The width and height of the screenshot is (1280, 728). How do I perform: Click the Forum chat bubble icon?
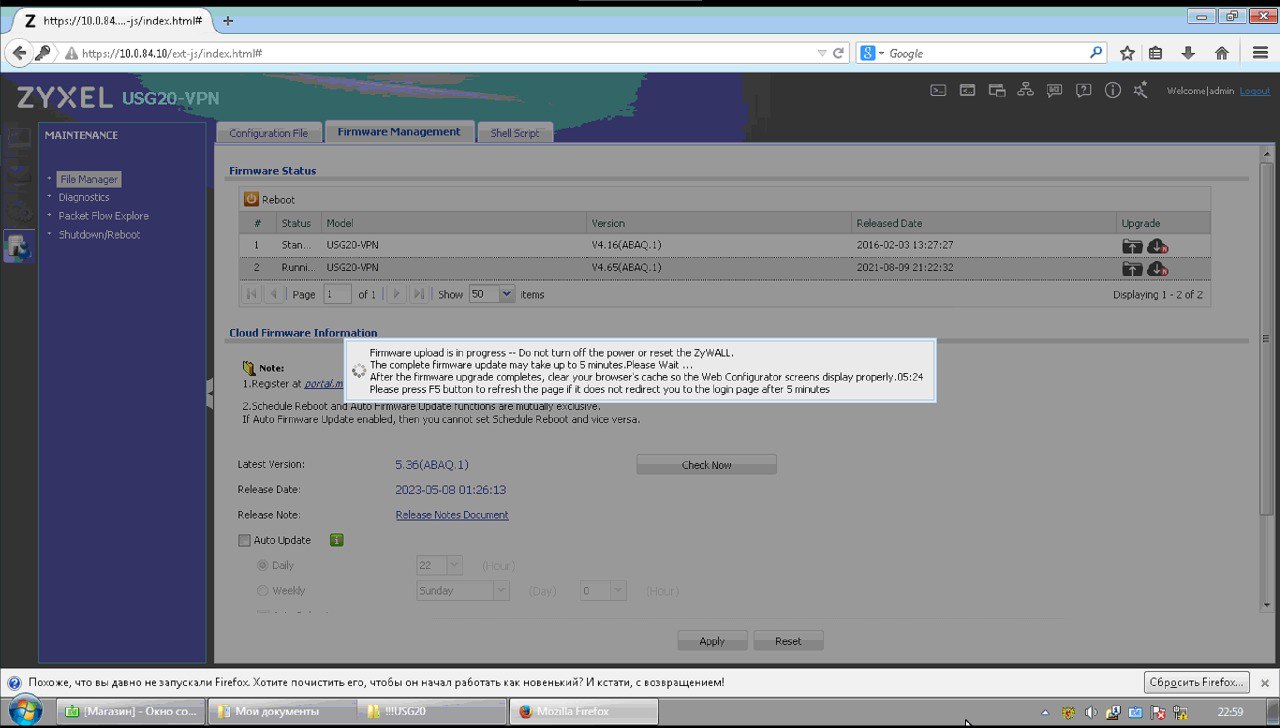1054,90
